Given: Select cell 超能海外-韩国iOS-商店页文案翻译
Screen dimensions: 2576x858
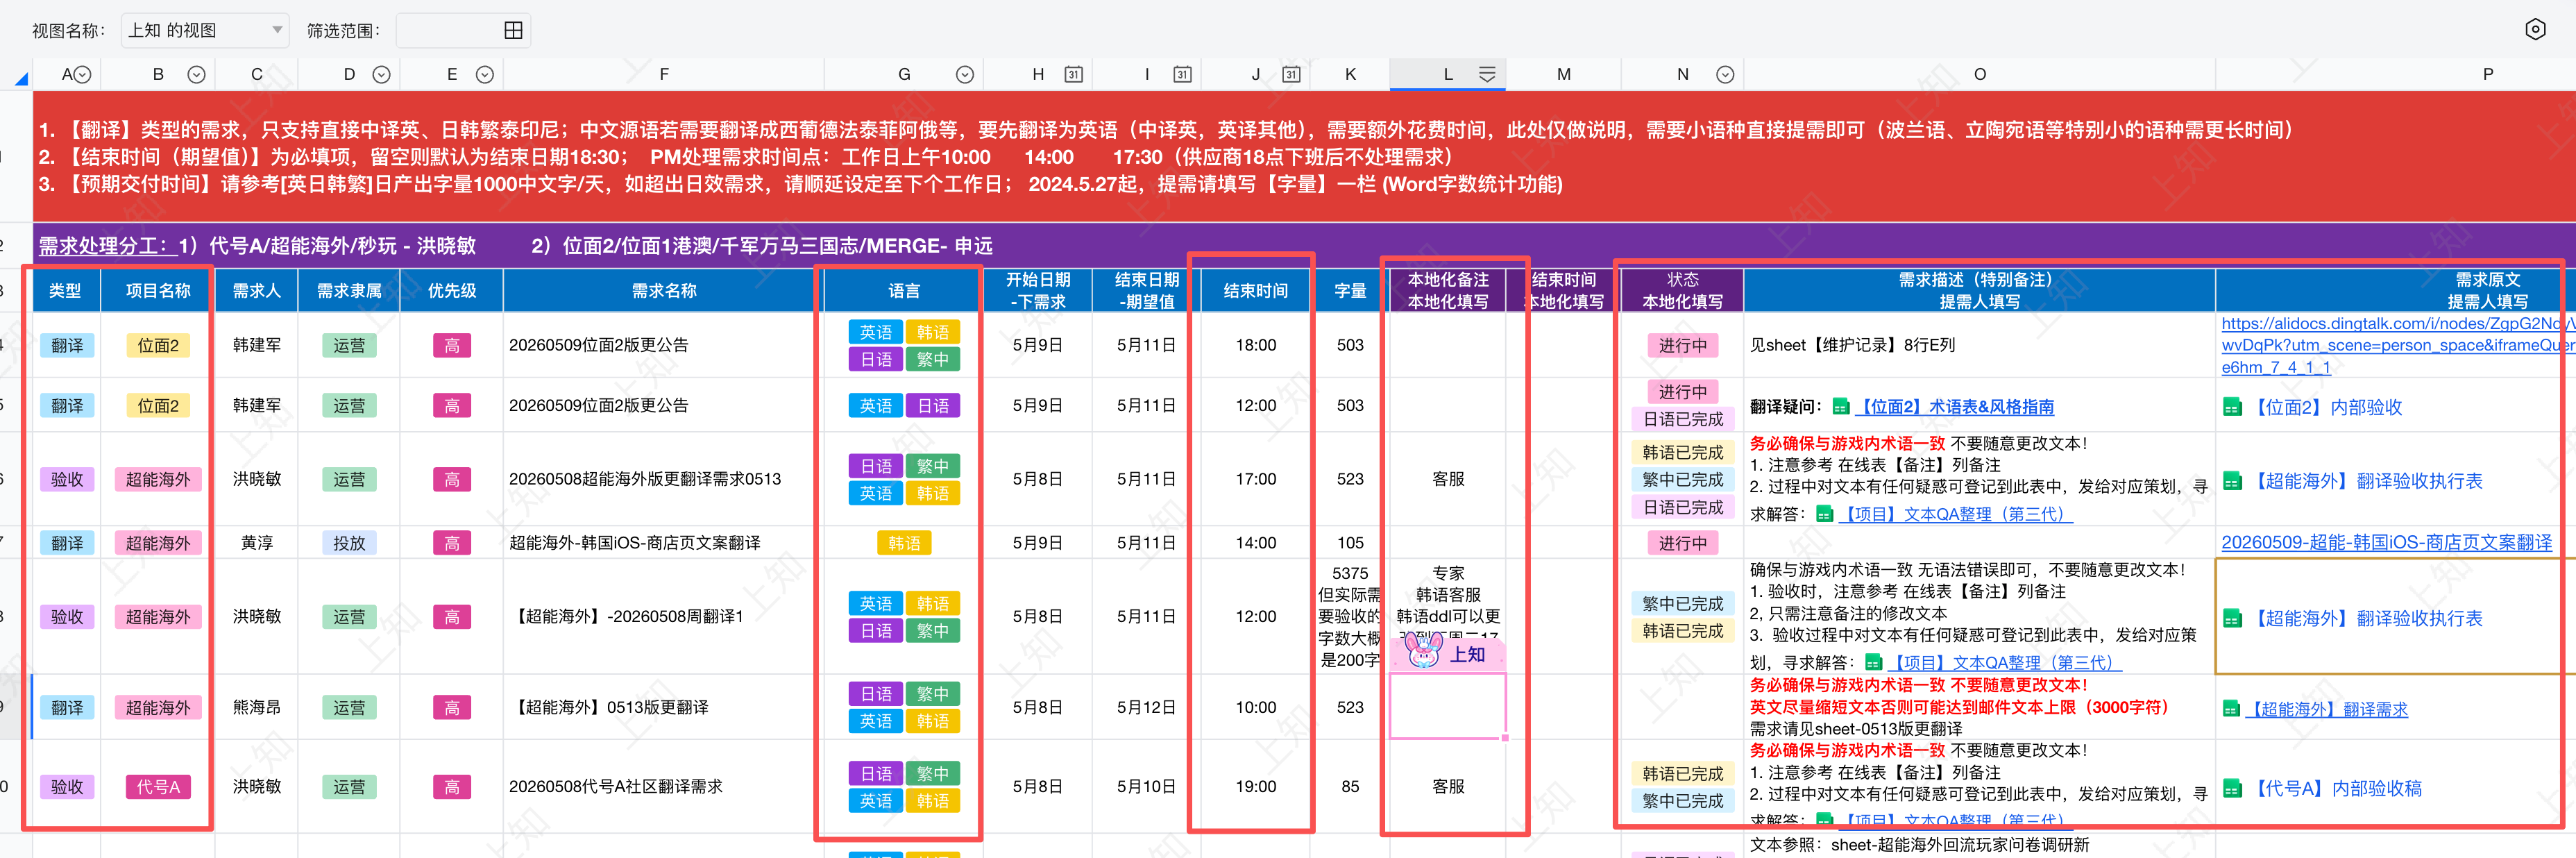Looking at the screenshot, I should pos(664,543).
